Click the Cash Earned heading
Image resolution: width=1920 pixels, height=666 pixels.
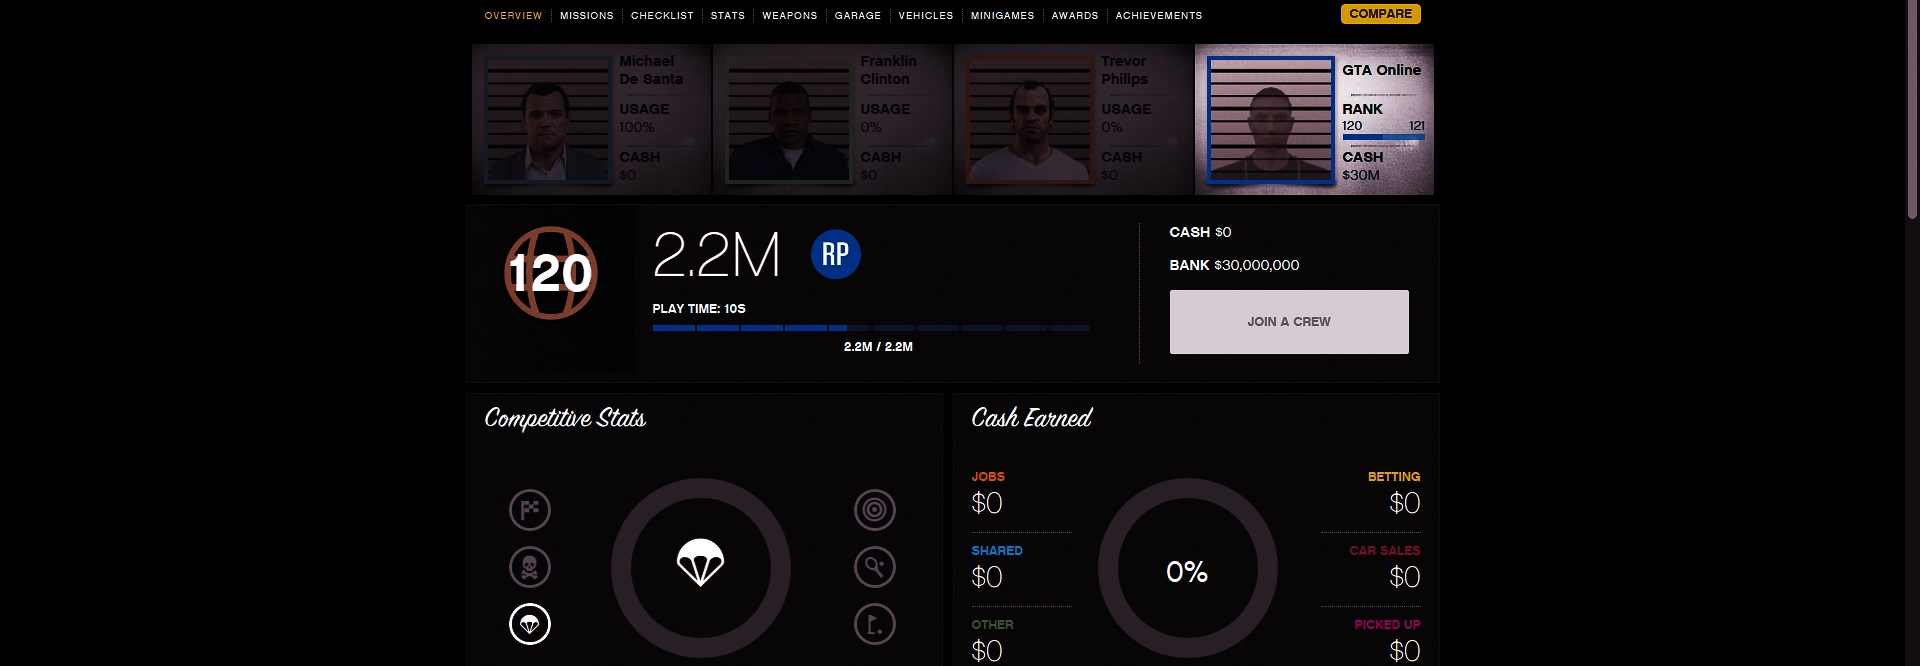(x=1031, y=418)
